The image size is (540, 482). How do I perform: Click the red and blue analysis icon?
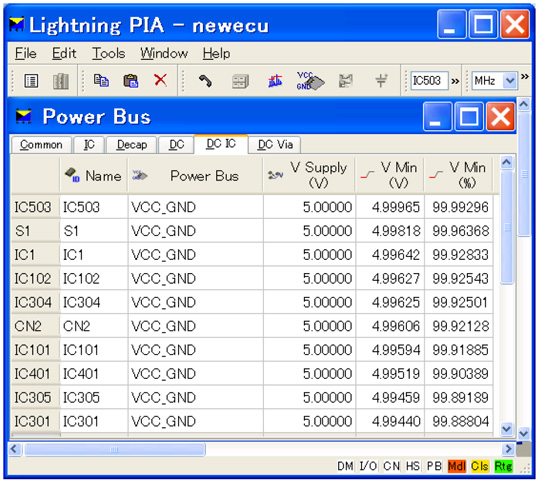275,81
